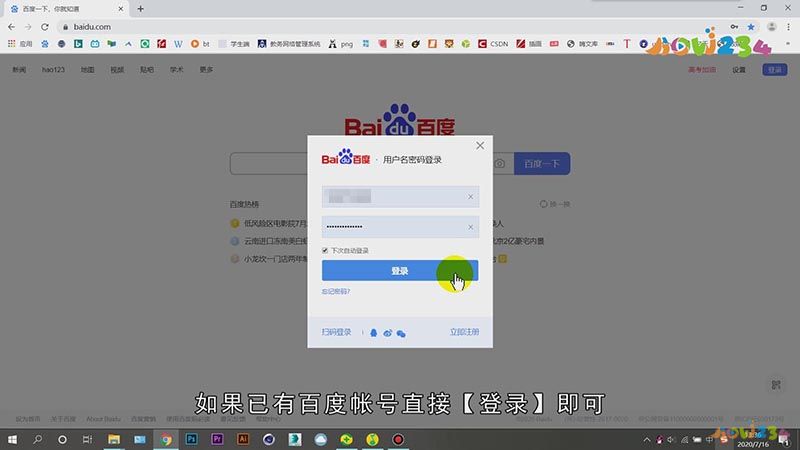This screenshot has height=450, width=800.
Task: Go back with the browser back arrow
Action: 11,27
